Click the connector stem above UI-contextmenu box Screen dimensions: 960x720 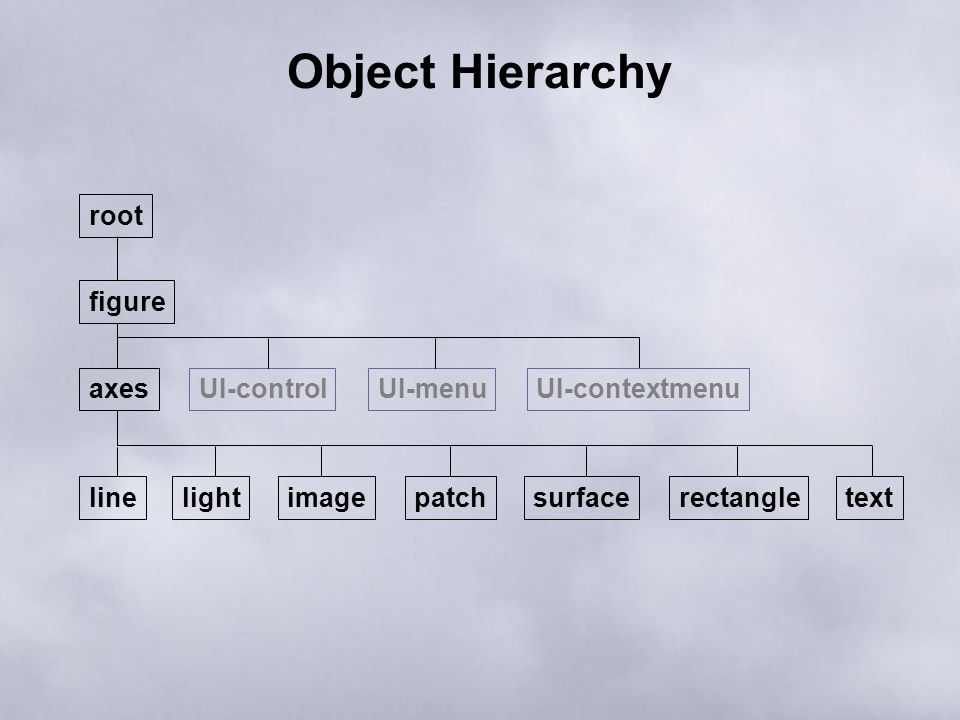tap(639, 353)
